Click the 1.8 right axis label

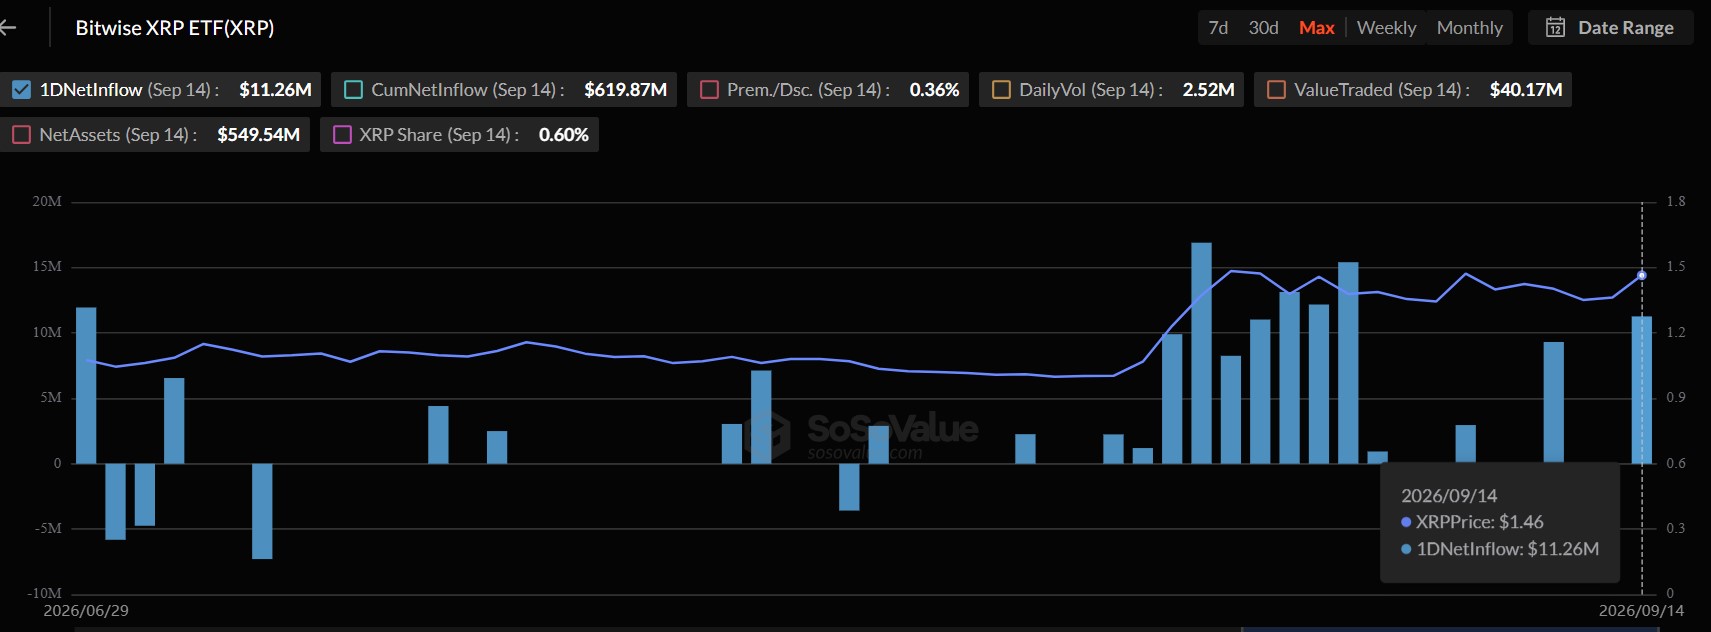[x=1676, y=202]
